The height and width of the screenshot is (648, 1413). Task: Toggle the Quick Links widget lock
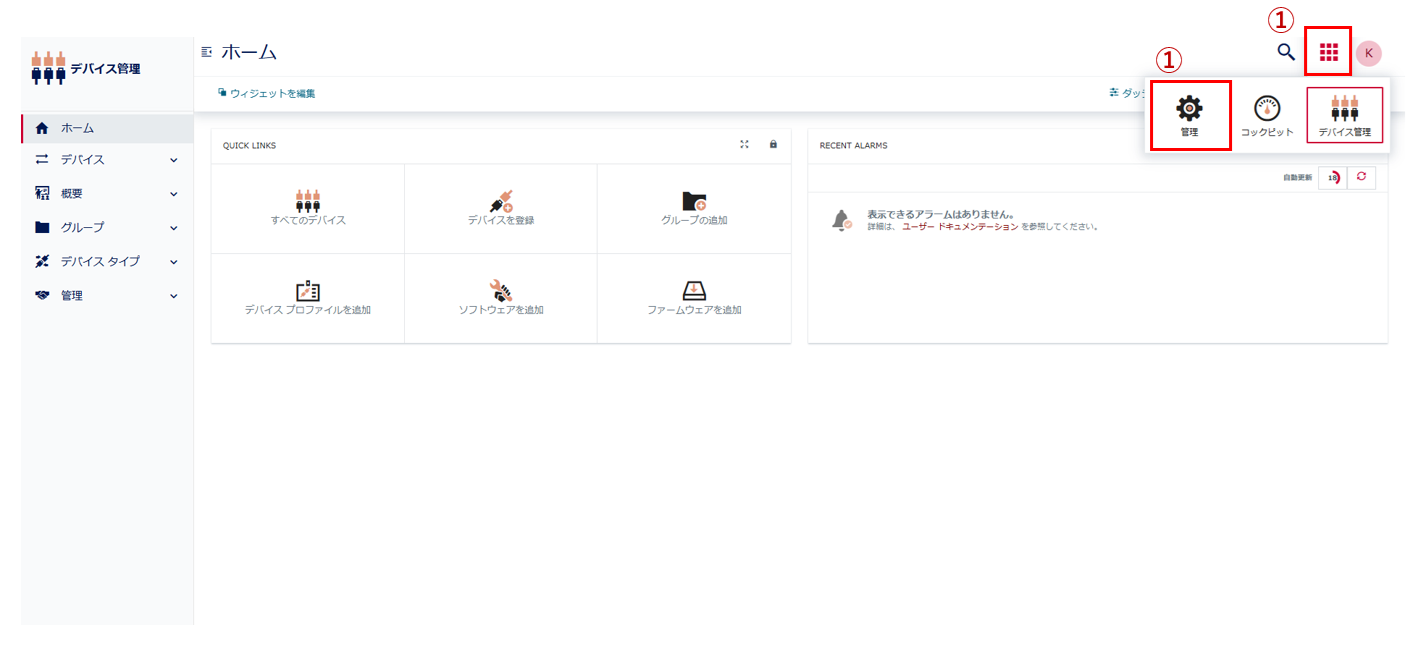[x=773, y=145]
